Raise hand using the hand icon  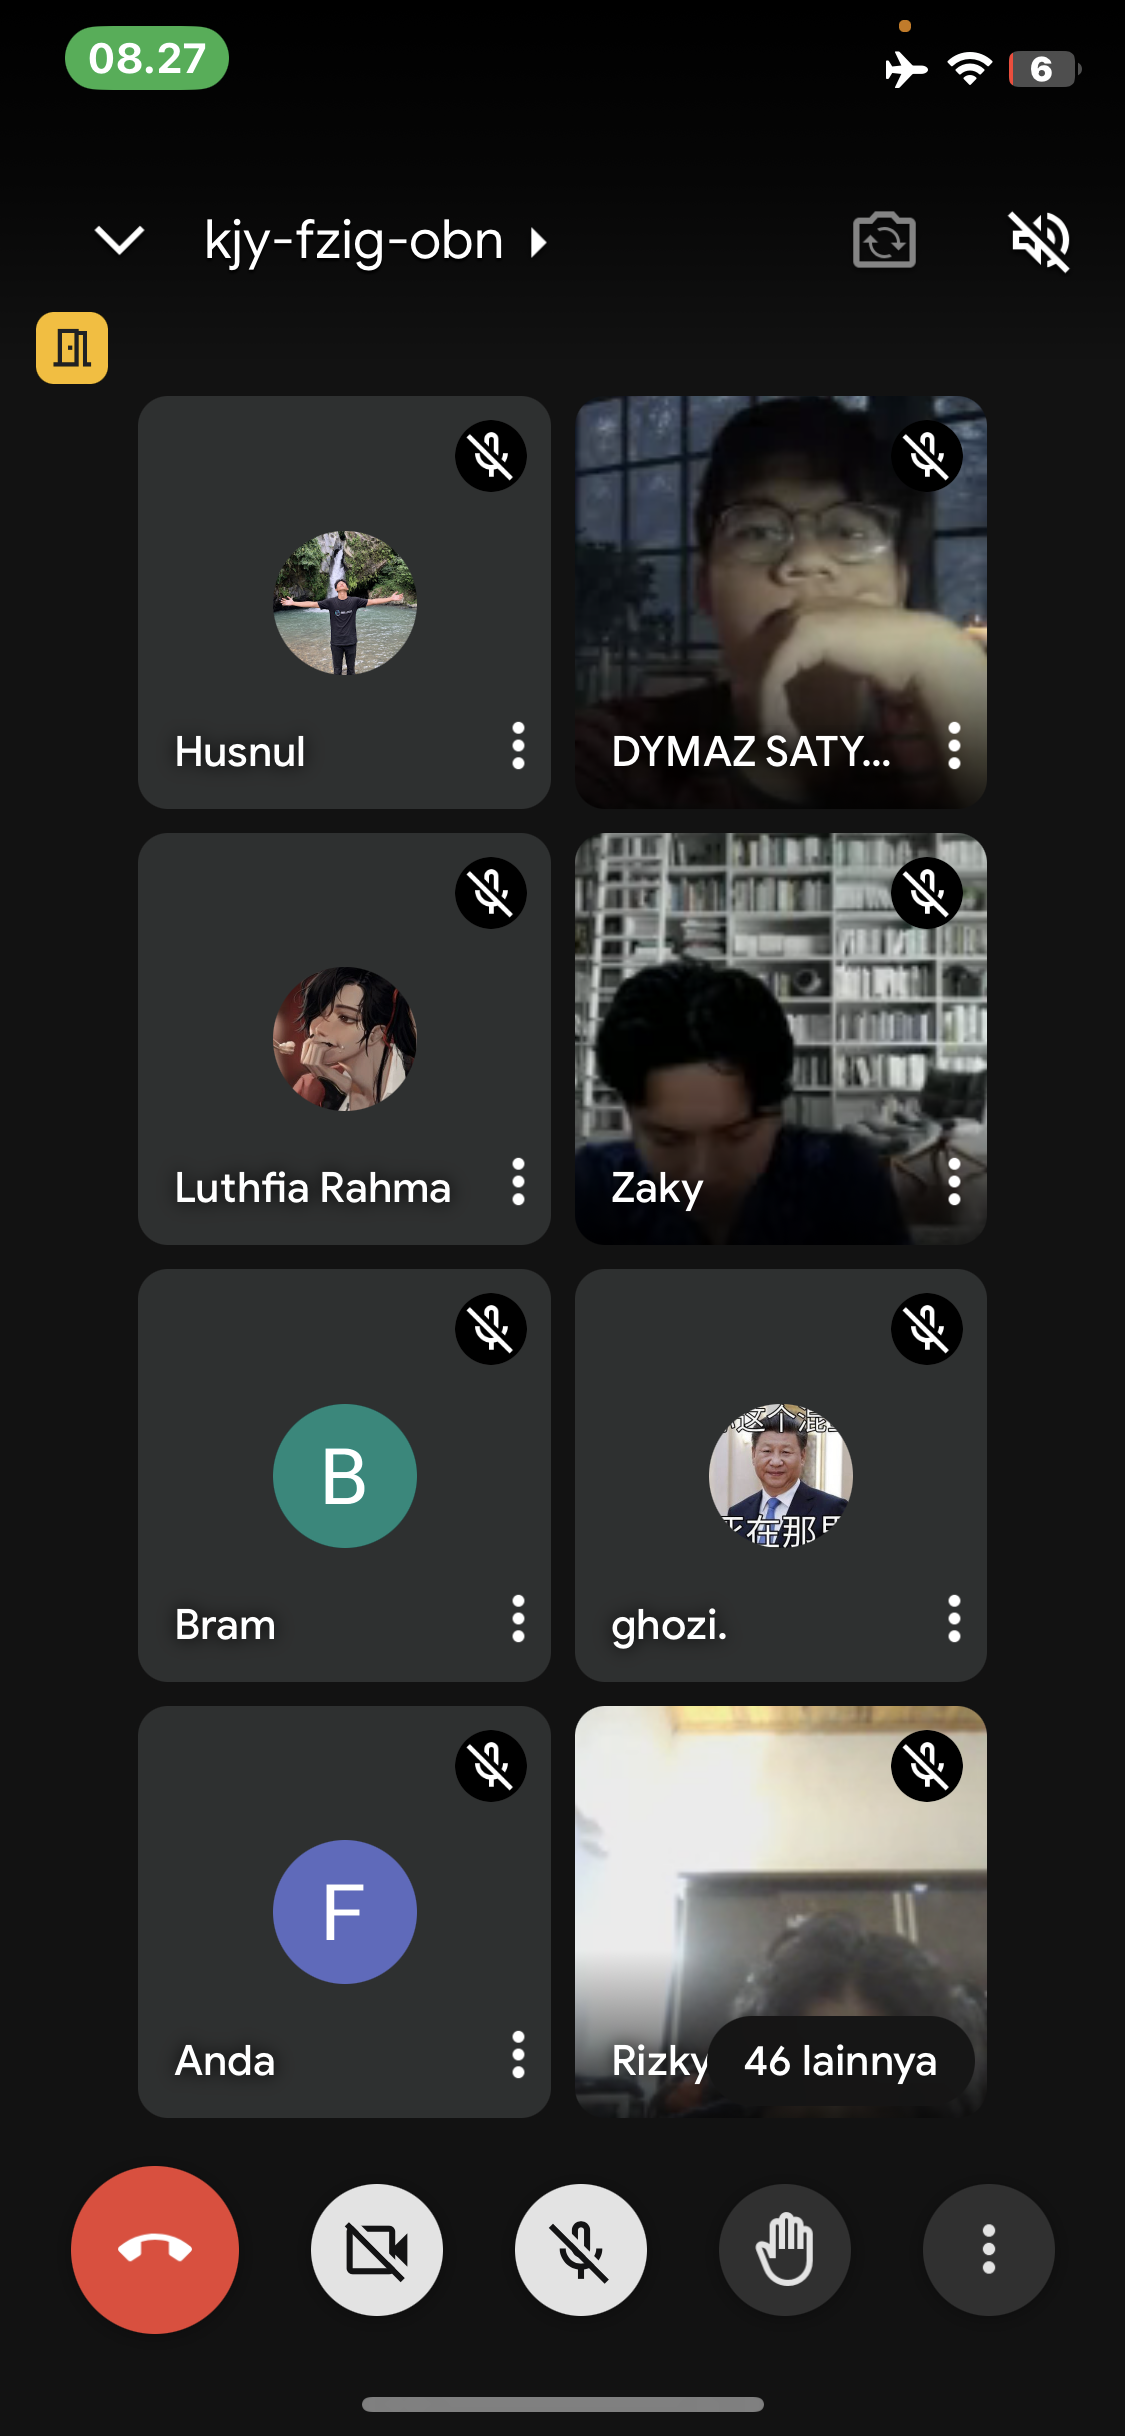click(785, 2249)
